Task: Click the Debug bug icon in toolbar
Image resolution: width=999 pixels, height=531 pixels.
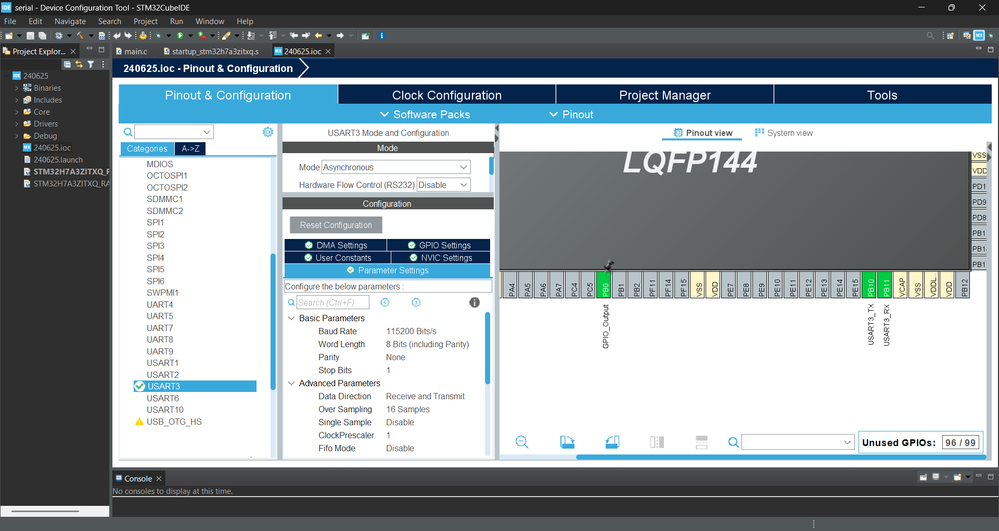Action: point(158,36)
